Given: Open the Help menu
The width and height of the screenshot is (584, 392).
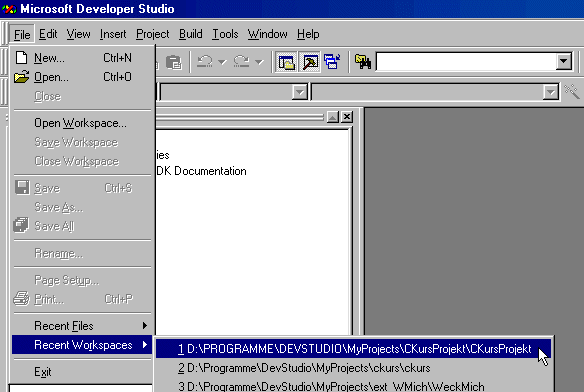Looking at the screenshot, I should [x=308, y=34].
